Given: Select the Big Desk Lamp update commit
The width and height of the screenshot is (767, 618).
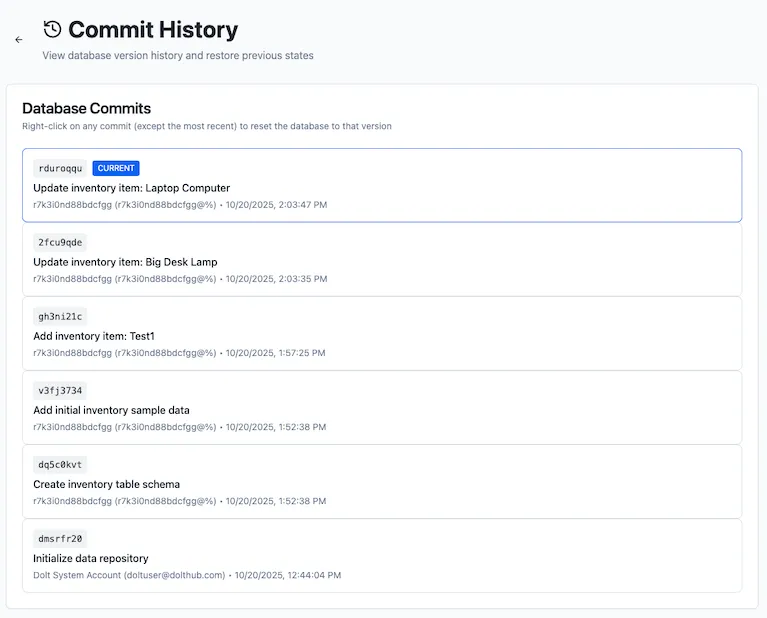Looking at the screenshot, I should (x=125, y=262).
